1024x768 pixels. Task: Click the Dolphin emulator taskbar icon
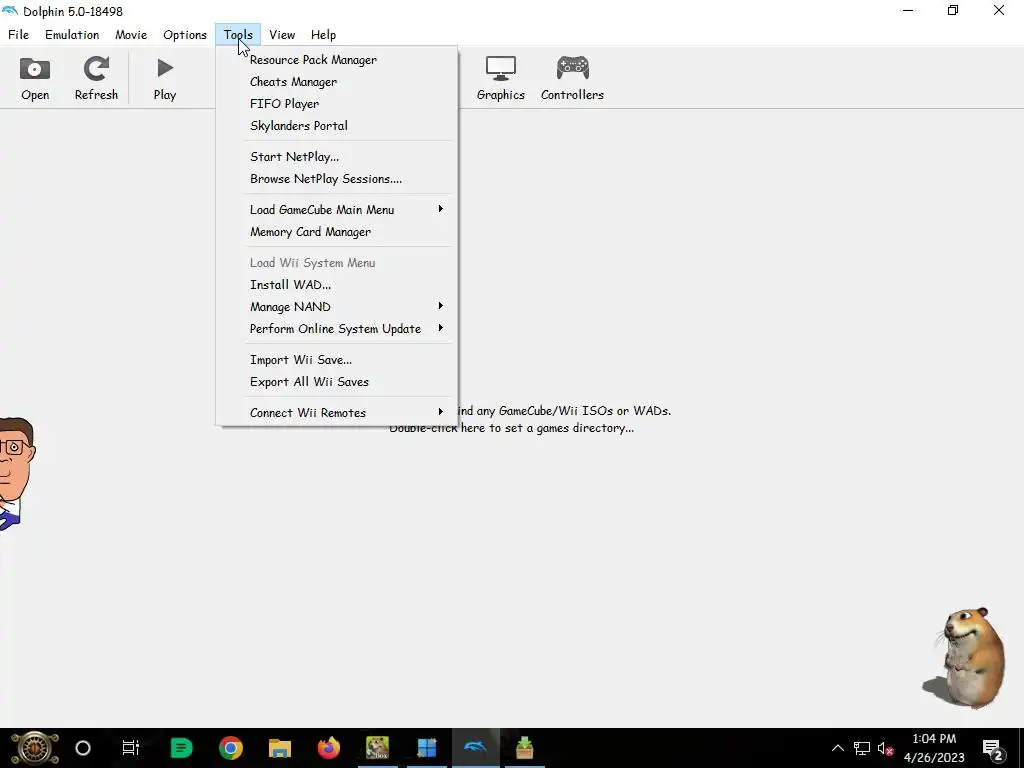pos(475,748)
